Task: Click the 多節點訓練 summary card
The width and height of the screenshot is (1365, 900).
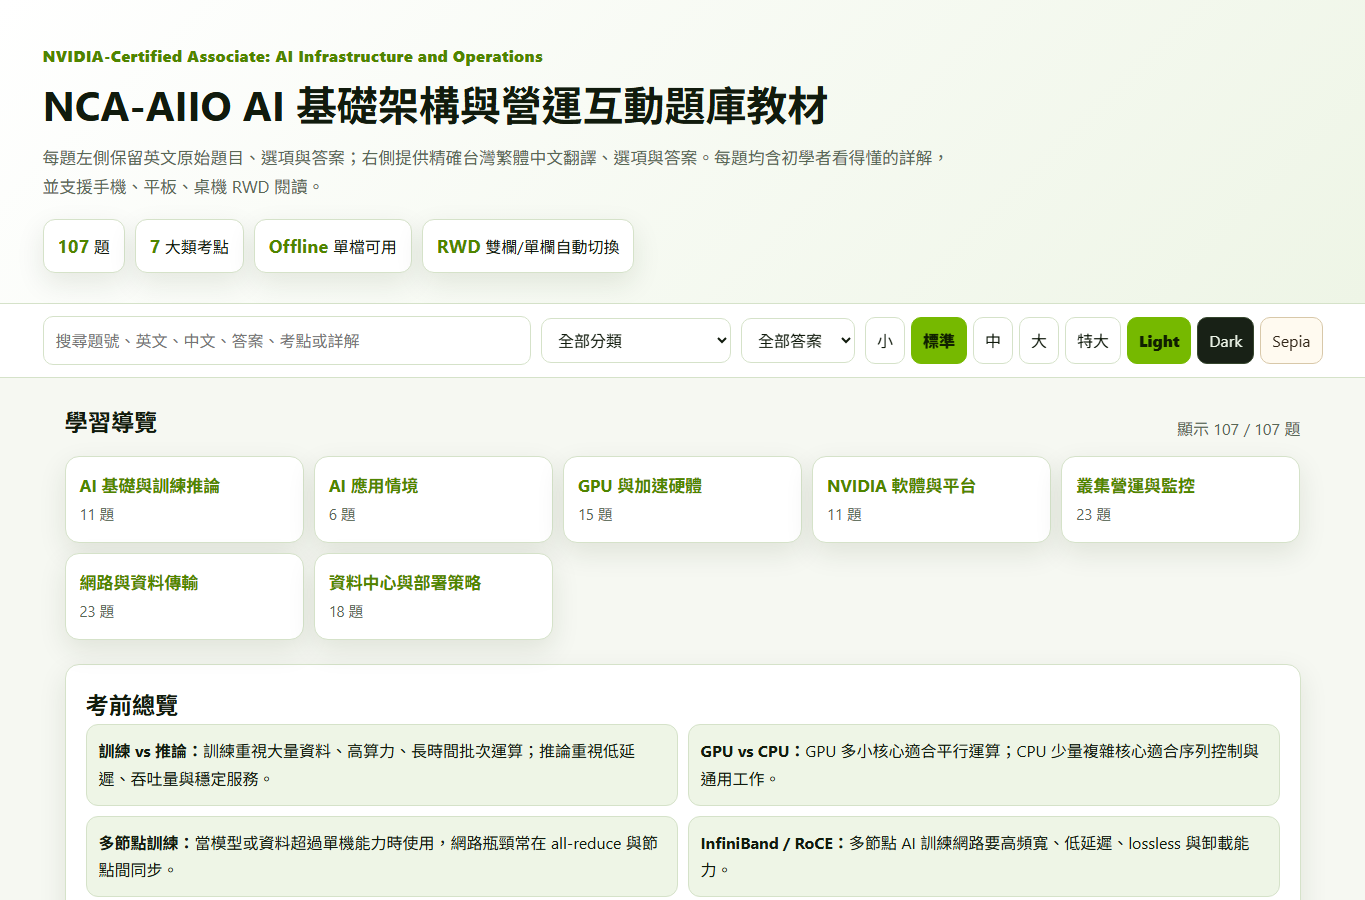Action: (382, 857)
